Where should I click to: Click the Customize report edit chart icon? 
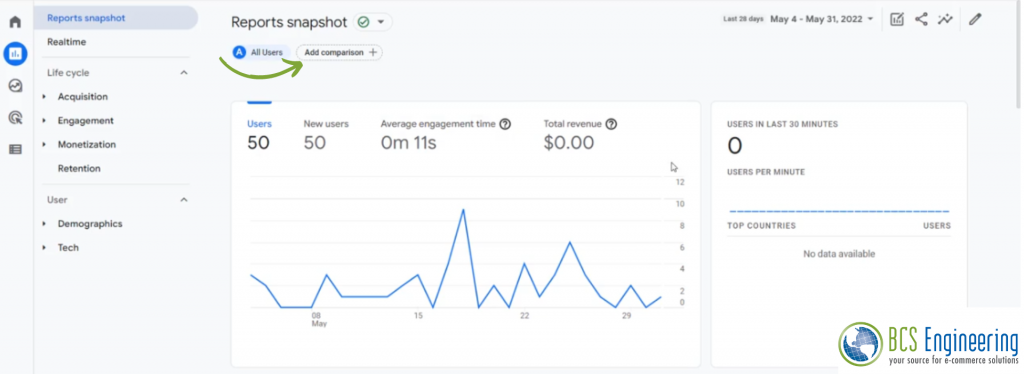click(x=897, y=20)
